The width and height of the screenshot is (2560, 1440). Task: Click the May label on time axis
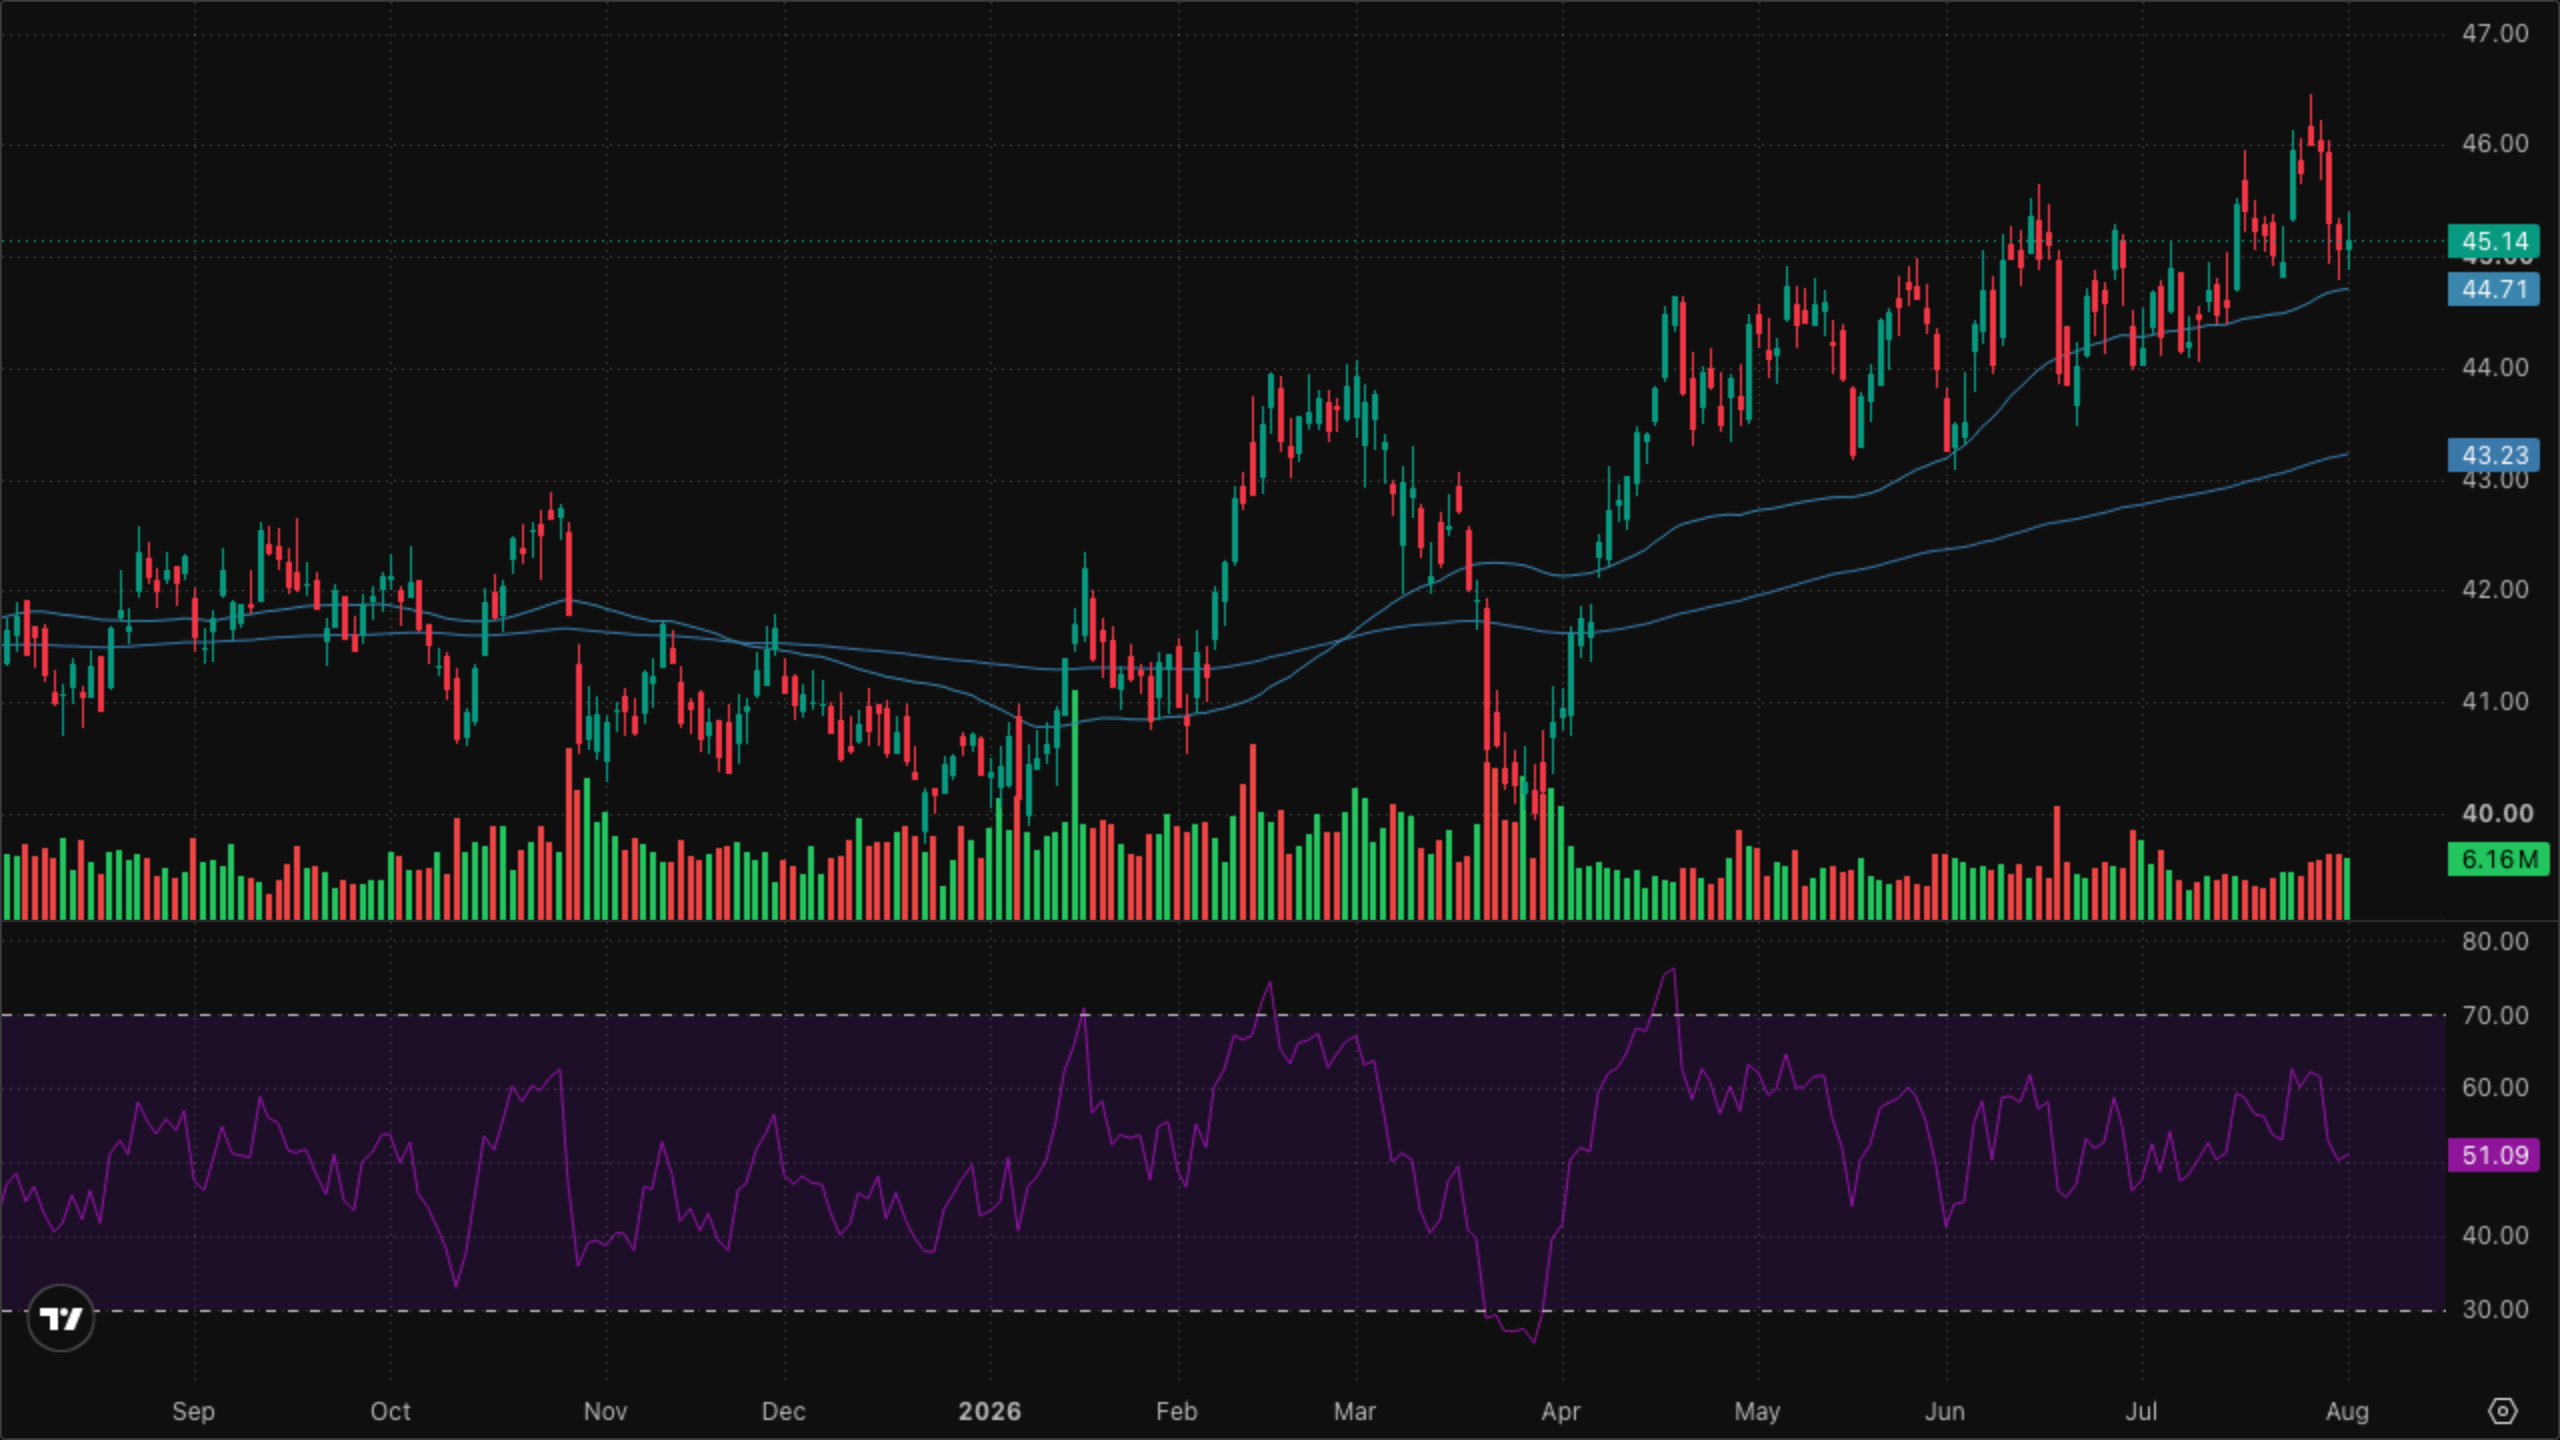tap(1757, 1411)
